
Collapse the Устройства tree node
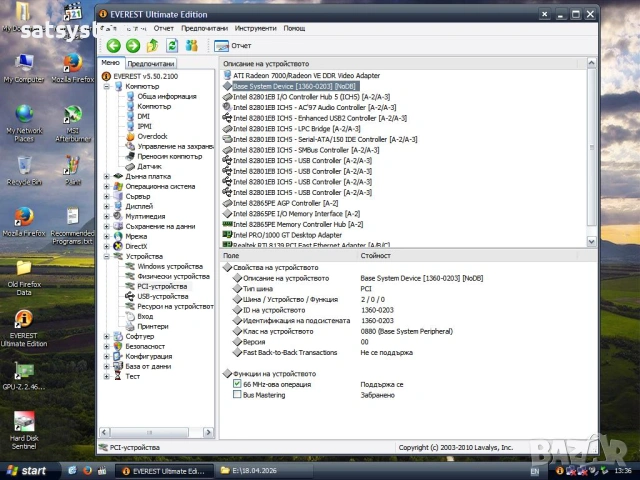[x=107, y=257]
